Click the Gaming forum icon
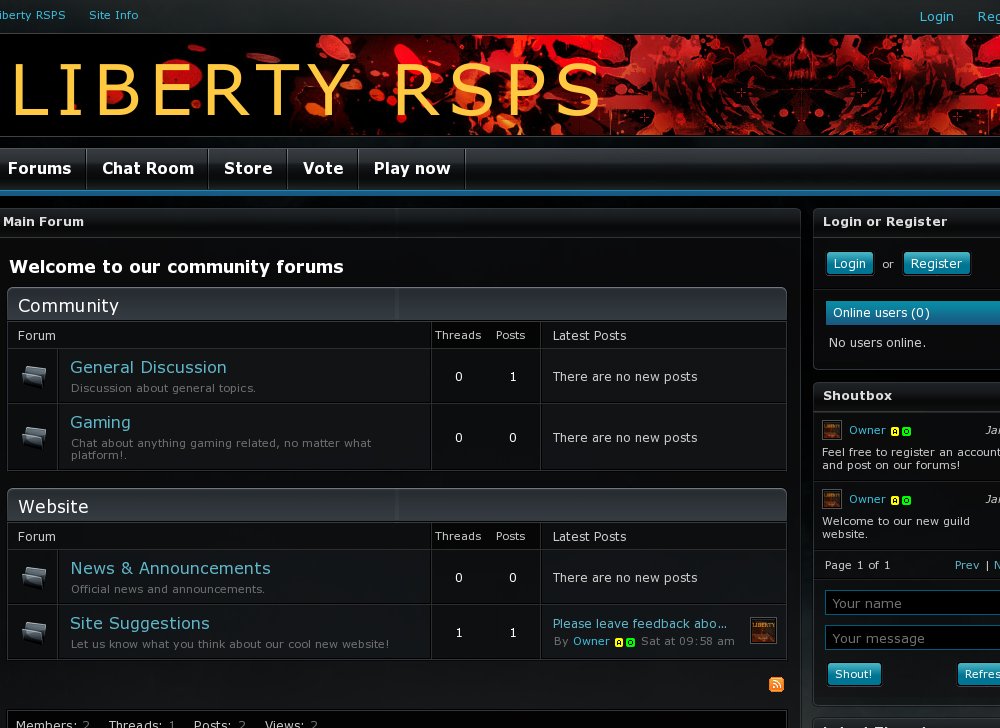Viewport: 1000px width, 728px height. 33,437
